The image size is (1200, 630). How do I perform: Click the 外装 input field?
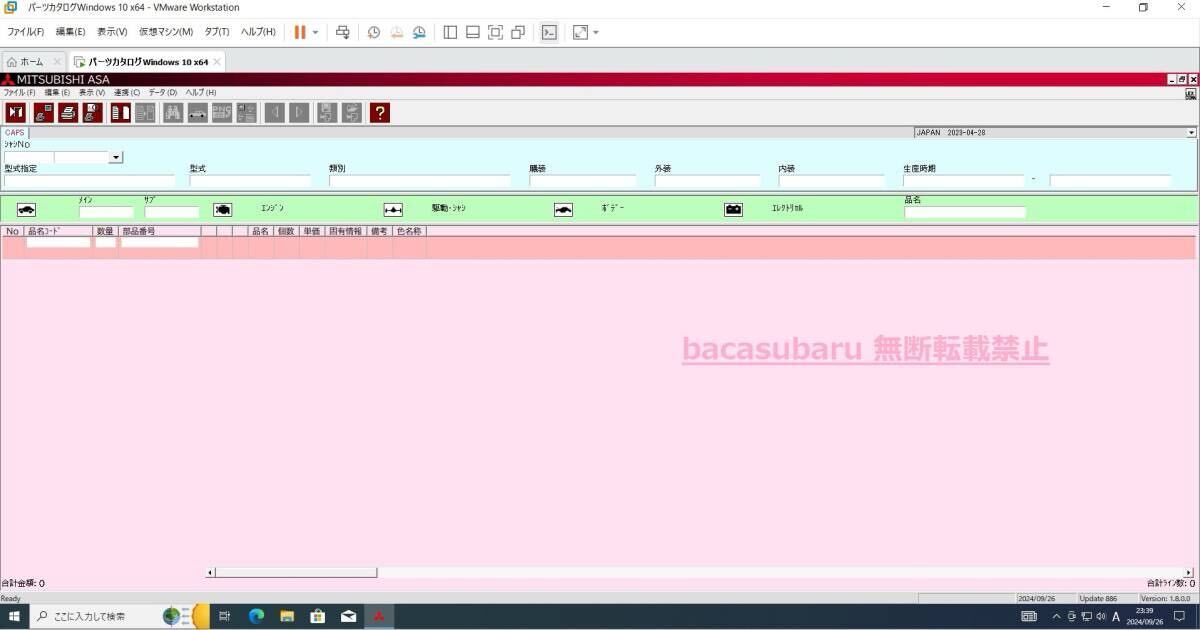(x=707, y=181)
